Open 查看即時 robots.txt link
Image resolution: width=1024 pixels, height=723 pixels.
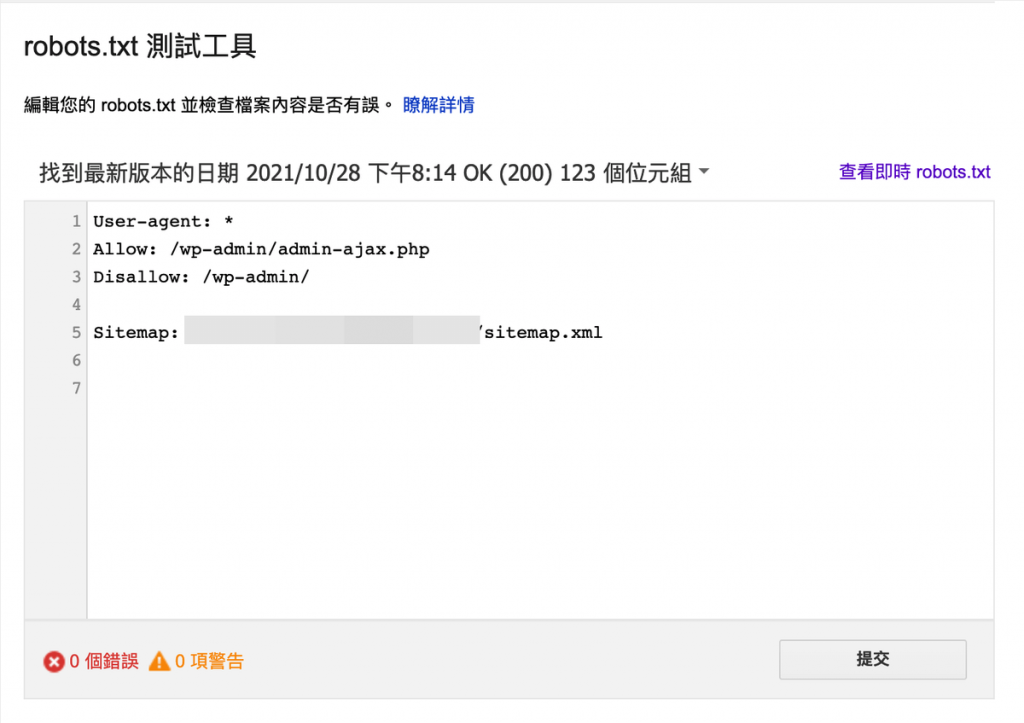tap(914, 172)
